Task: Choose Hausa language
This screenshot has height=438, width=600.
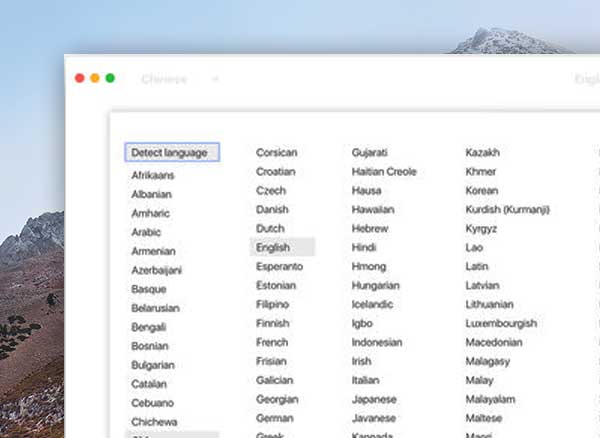Action: (367, 191)
